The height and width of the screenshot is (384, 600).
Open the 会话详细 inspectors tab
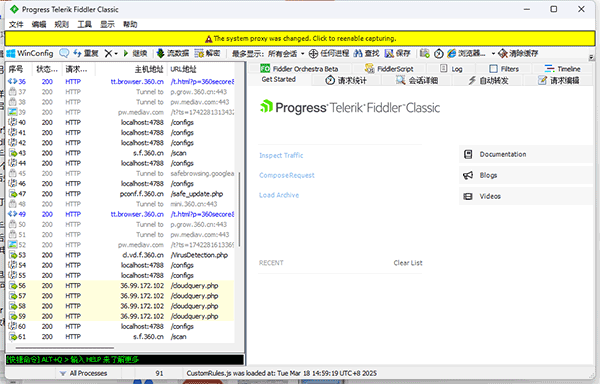(417, 80)
